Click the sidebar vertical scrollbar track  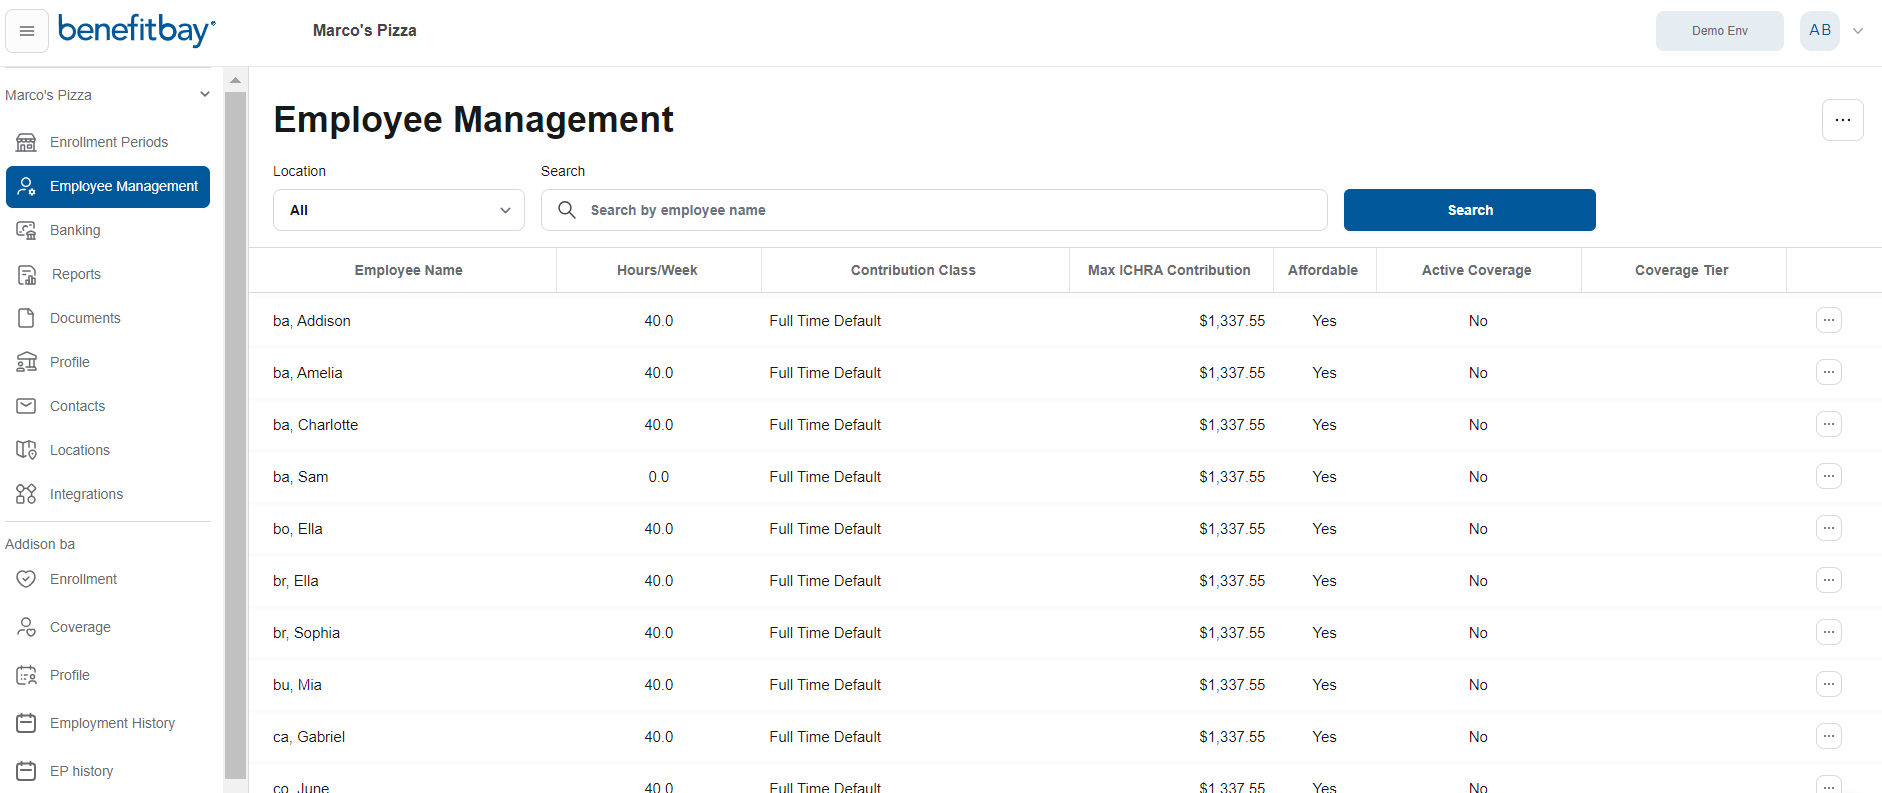(x=235, y=435)
